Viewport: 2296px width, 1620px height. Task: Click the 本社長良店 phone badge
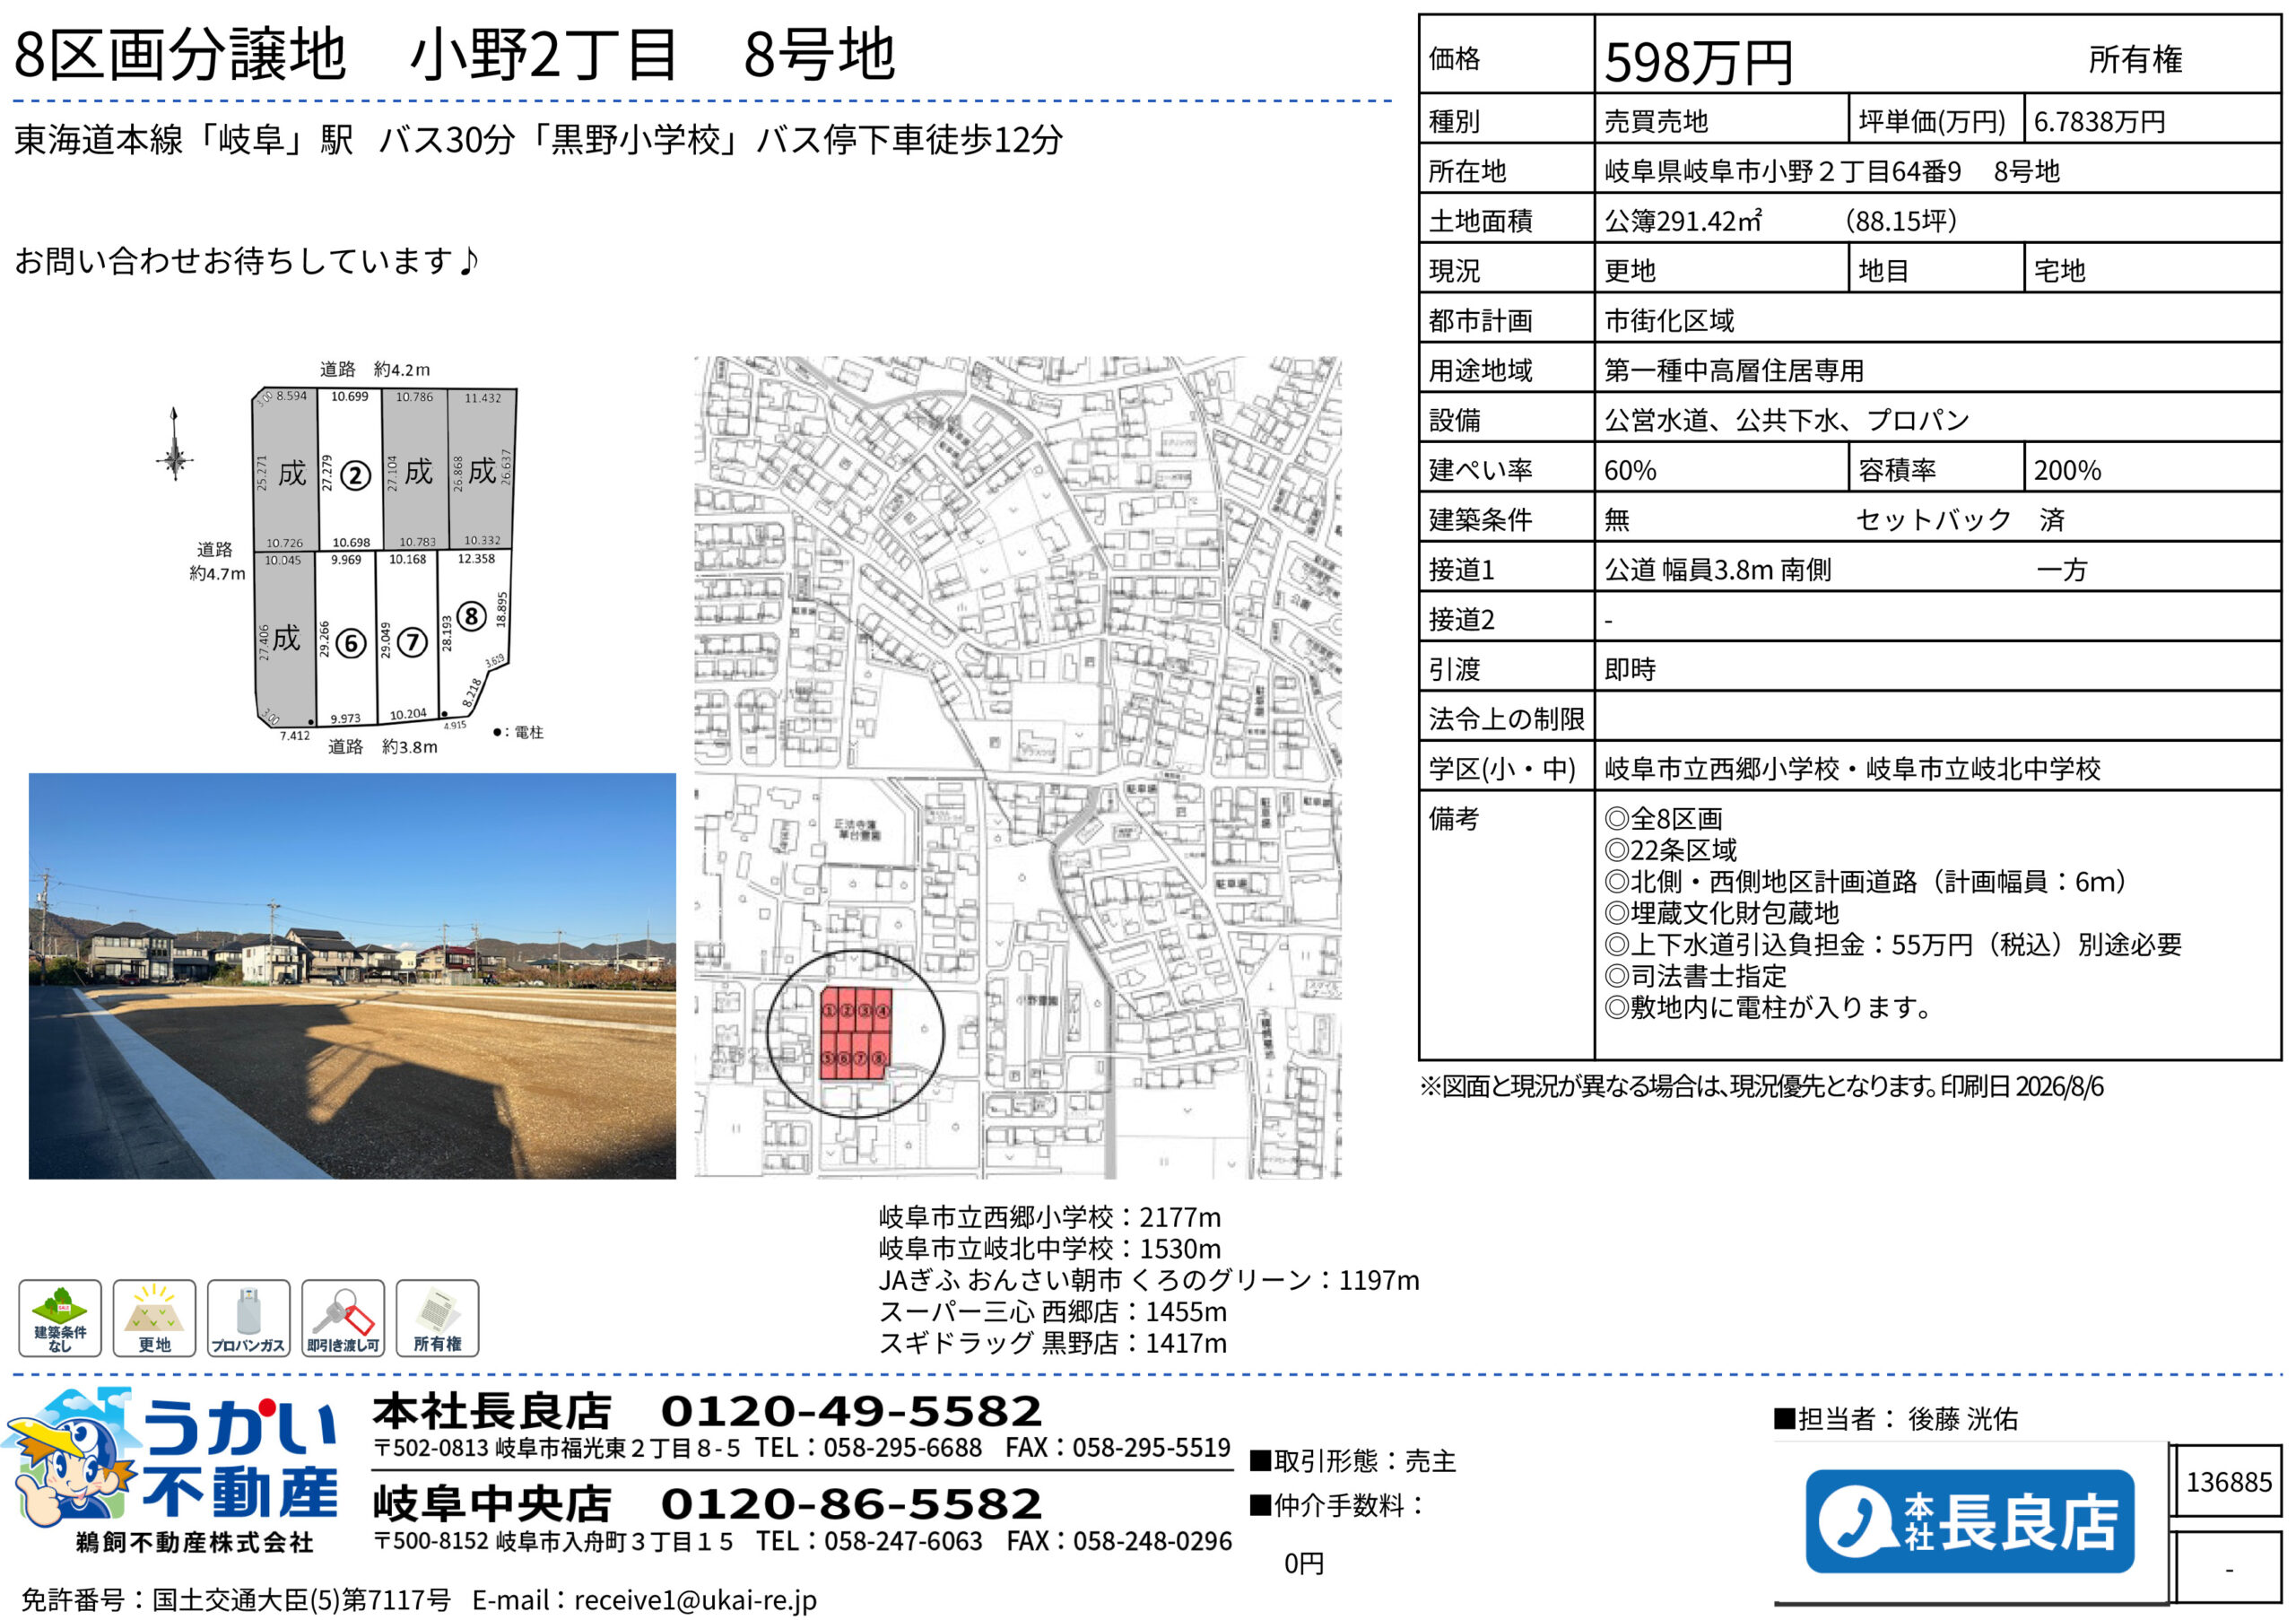pyautogui.click(x=1969, y=1521)
